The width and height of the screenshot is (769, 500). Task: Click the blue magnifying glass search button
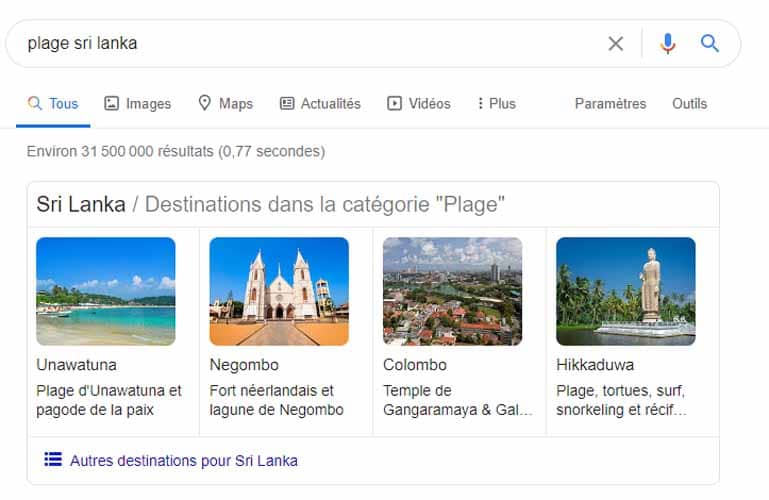[710, 43]
